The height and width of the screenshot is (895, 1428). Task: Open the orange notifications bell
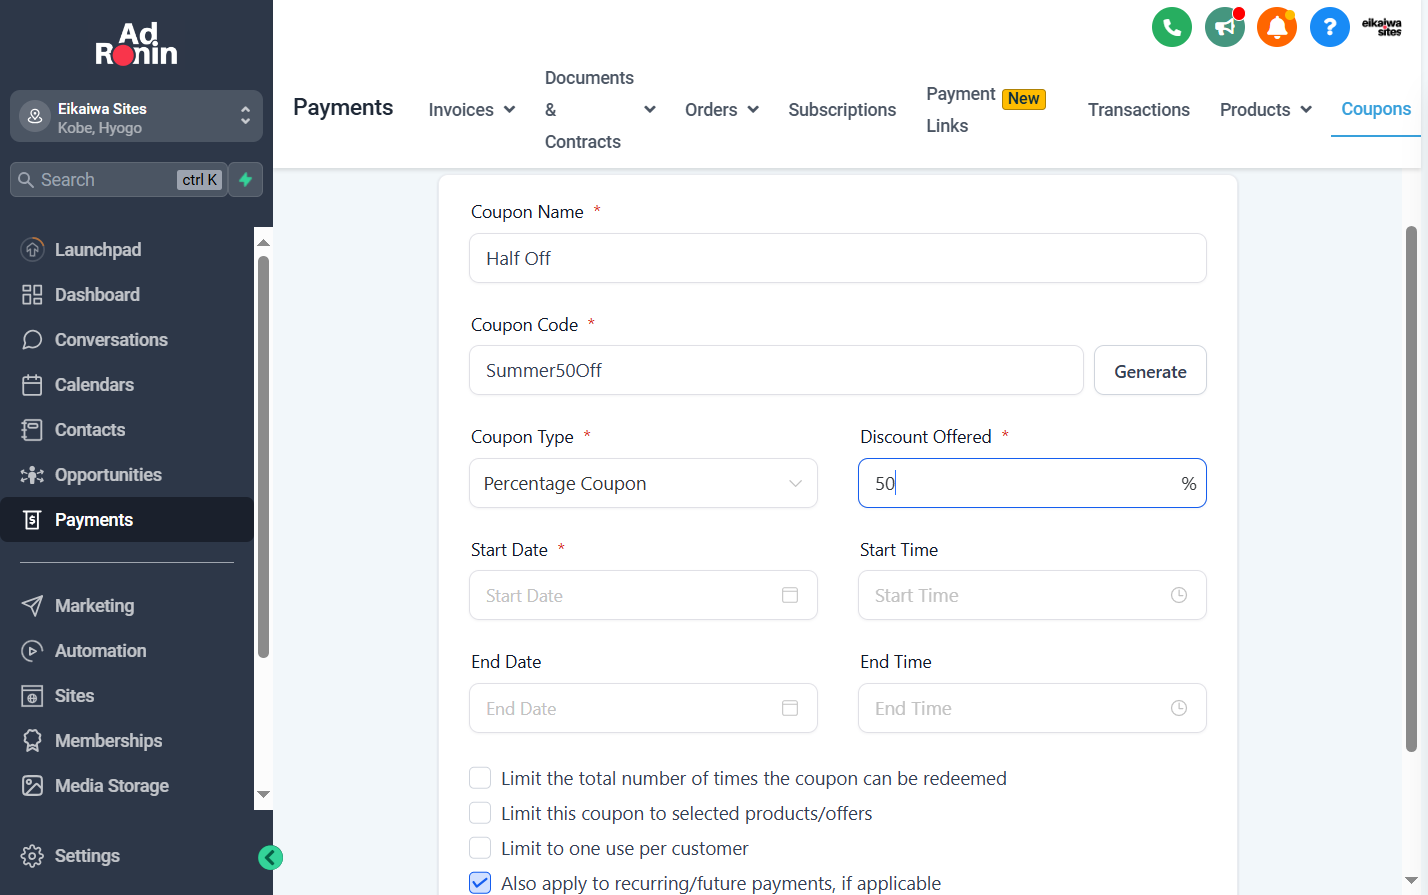[1277, 27]
